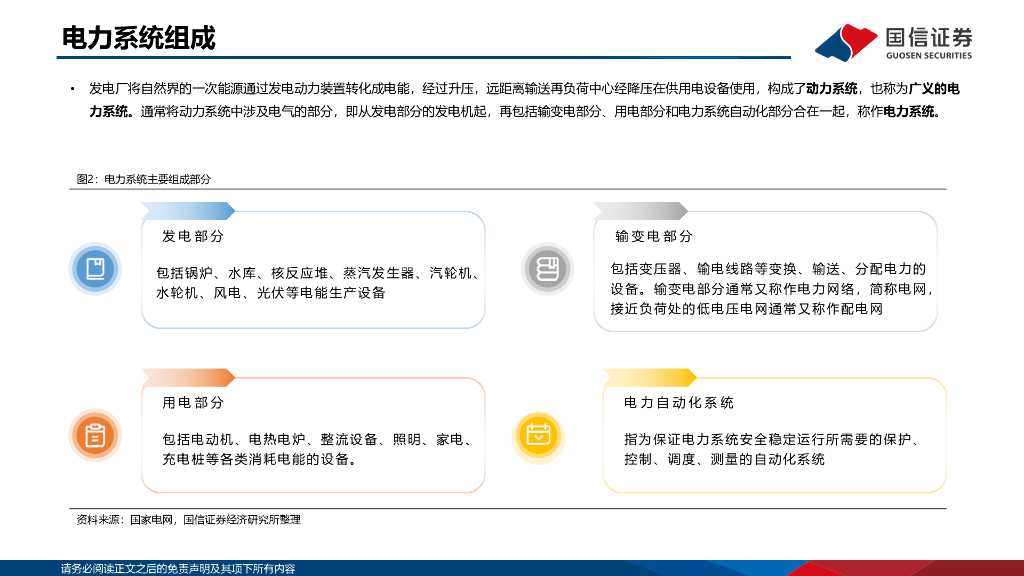Click the footer disclaimer 请务必阅读正文之后的免责声明及其项下所有内容
This screenshot has width=1024, height=576.
(x=178, y=569)
